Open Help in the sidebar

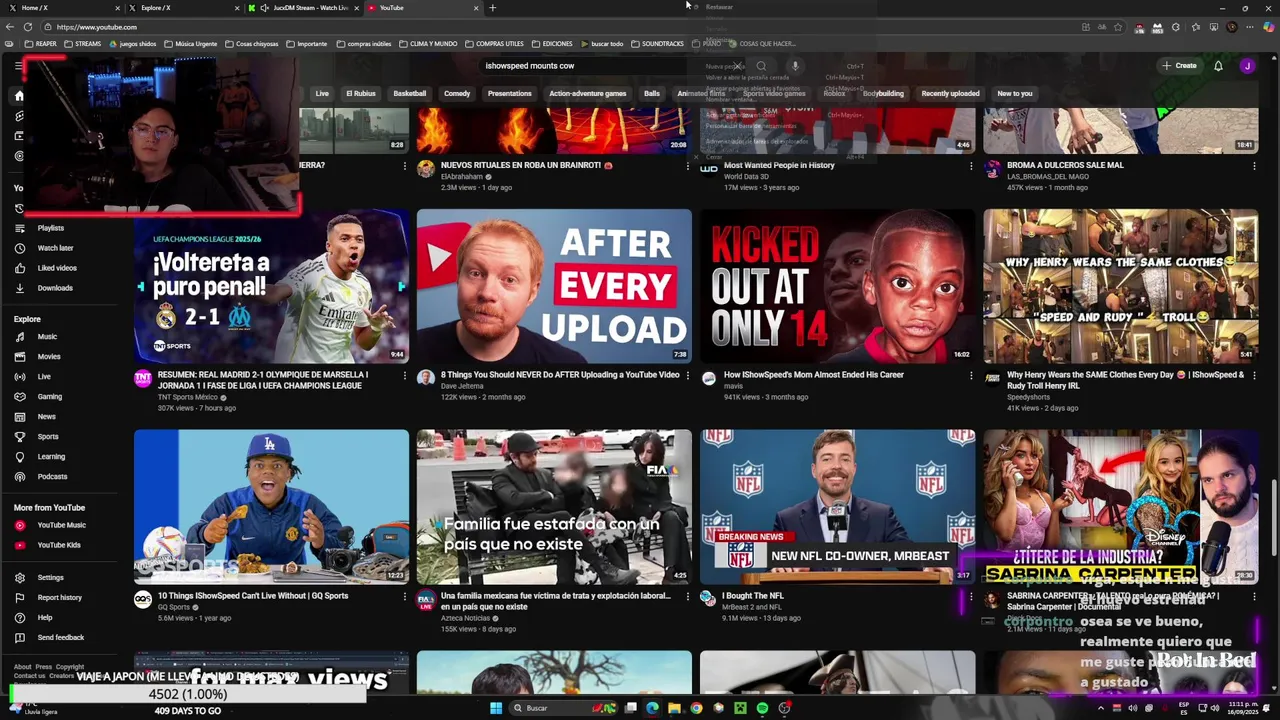[x=45, y=618]
